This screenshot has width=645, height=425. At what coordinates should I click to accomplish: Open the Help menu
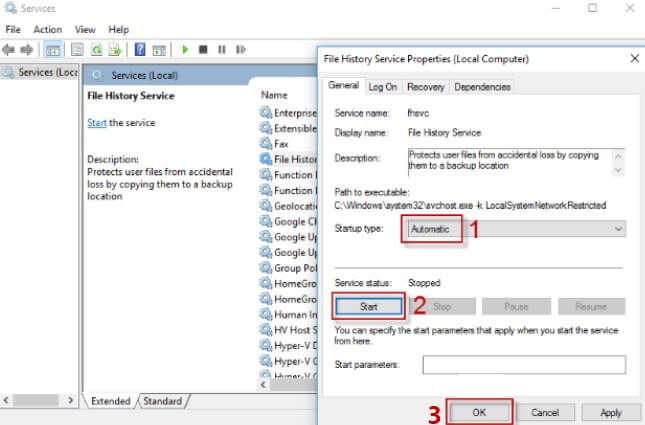[118, 30]
